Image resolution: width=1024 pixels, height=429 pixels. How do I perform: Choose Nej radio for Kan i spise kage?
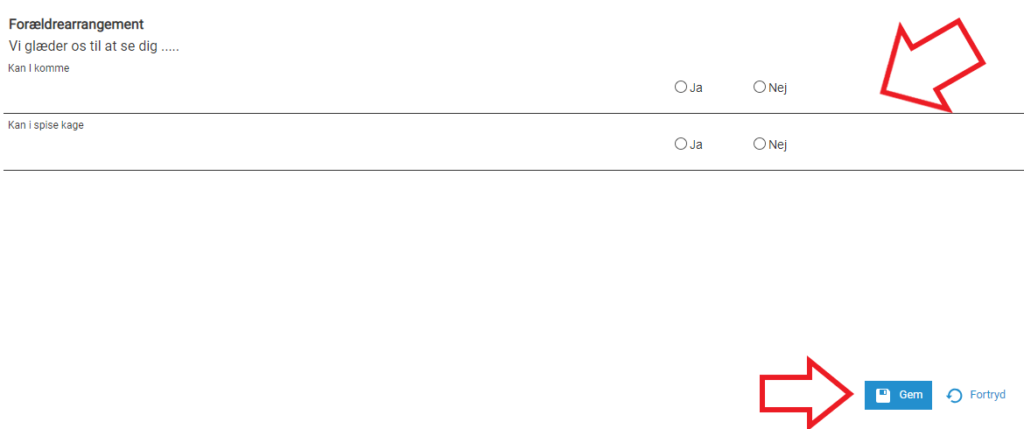(x=759, y=144)
